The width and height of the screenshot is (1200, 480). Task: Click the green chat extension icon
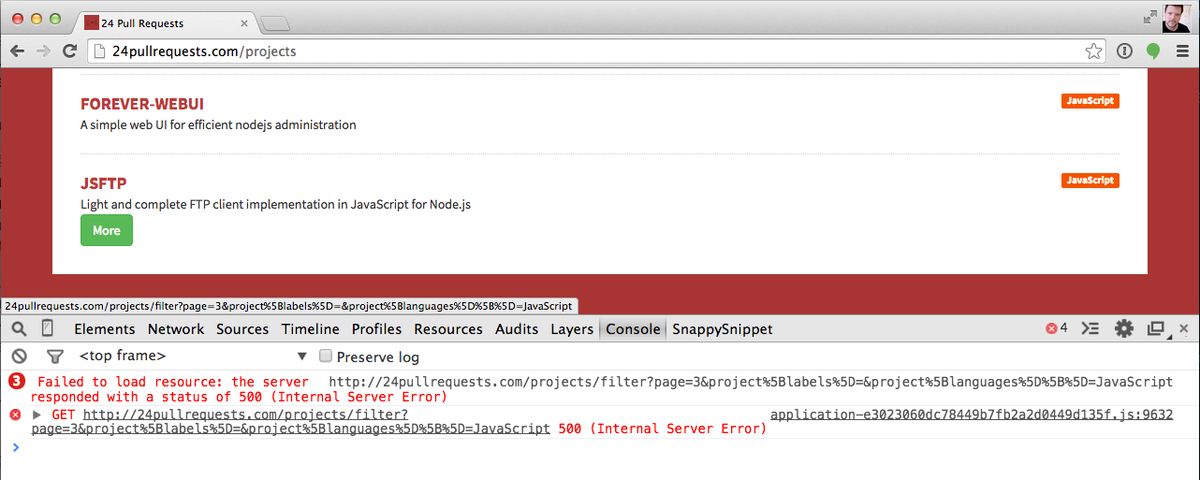point(1153,51)
